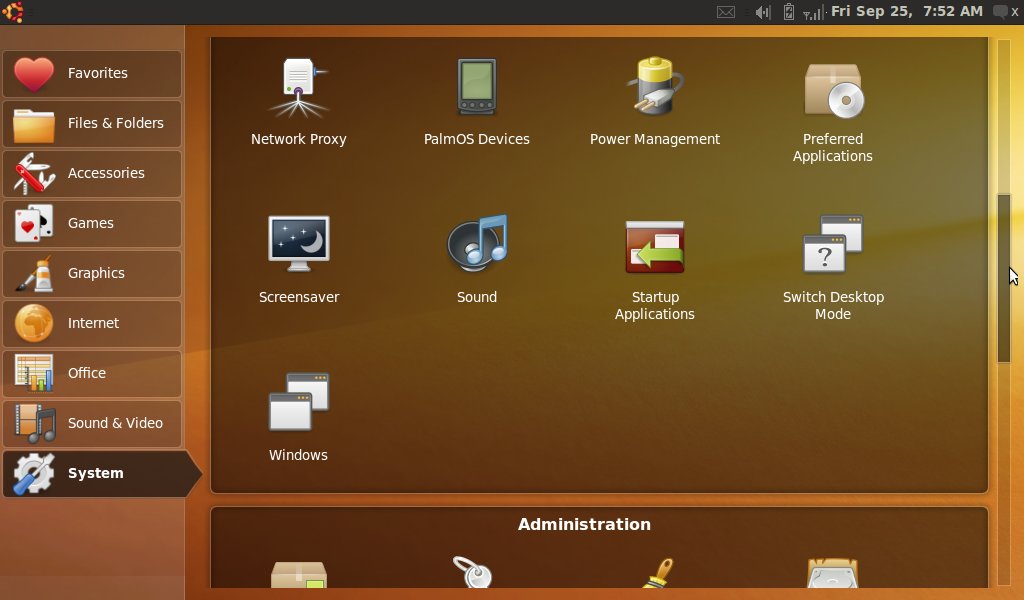Click the Ubuntu logo in top panel
Image resolution: width=1024 pixels, height=600 pixels.
coord(12,12)
